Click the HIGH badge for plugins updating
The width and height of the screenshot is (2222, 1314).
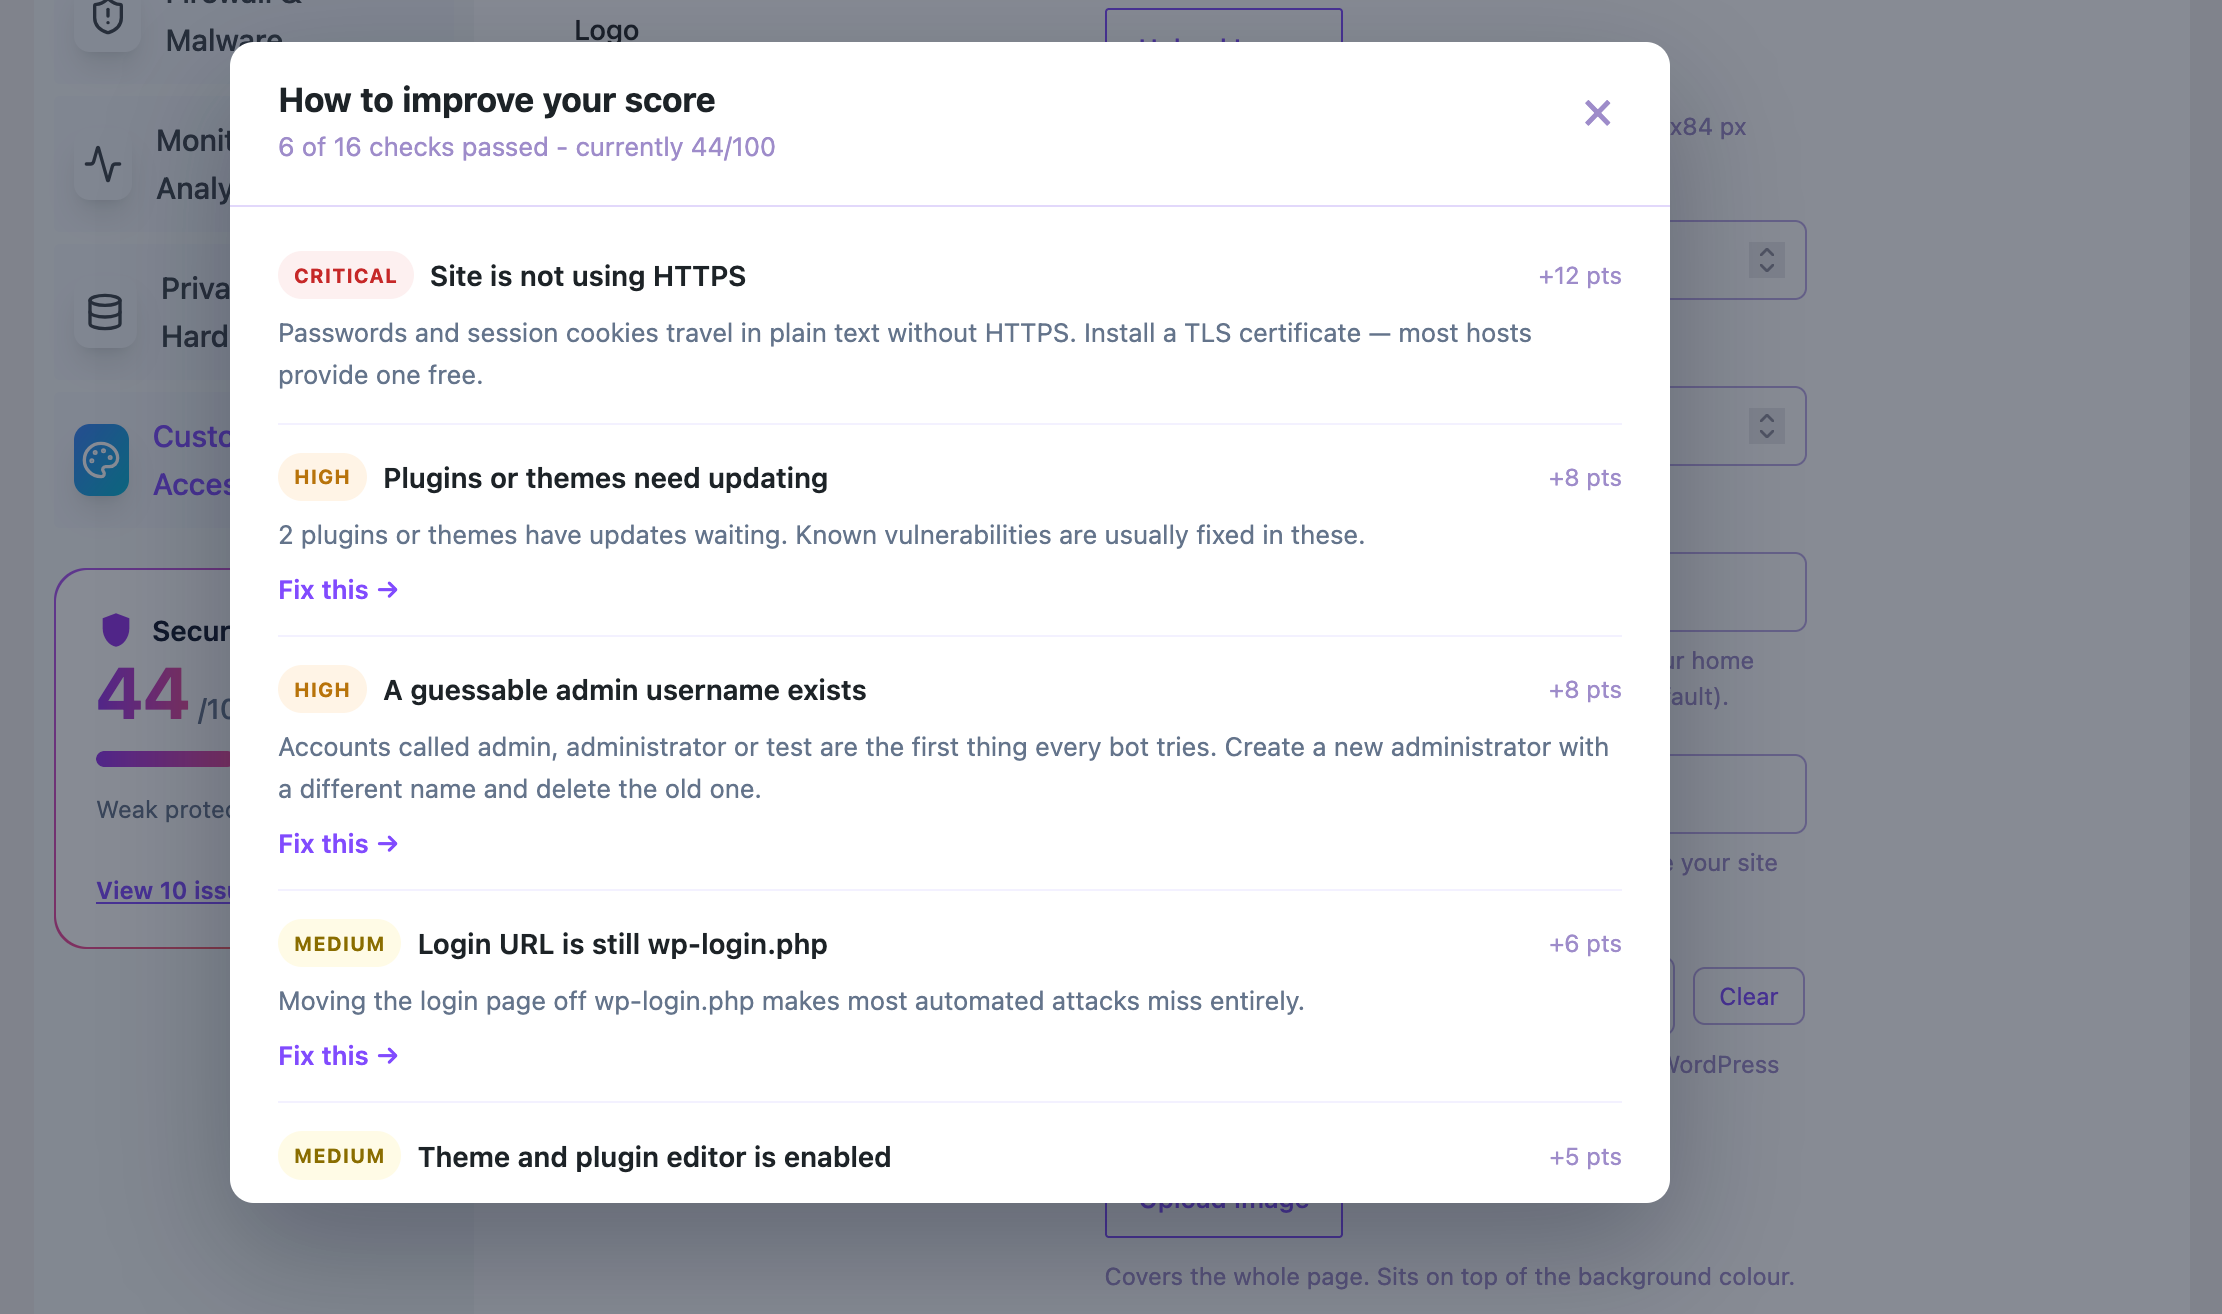322,477
